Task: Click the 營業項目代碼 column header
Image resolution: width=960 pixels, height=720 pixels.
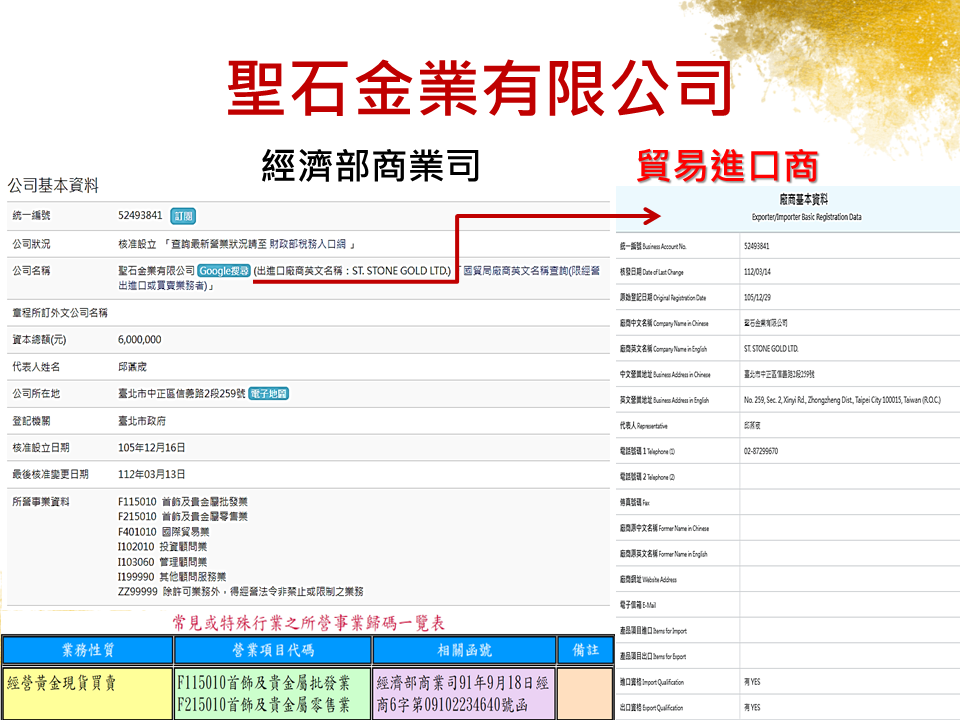Action: click(x=272, y=650)
